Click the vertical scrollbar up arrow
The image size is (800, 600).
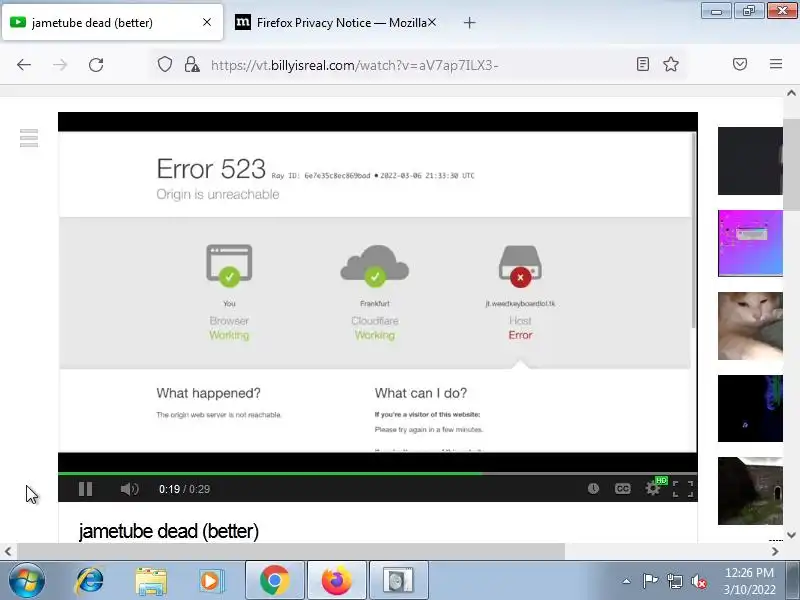[791, 93]
